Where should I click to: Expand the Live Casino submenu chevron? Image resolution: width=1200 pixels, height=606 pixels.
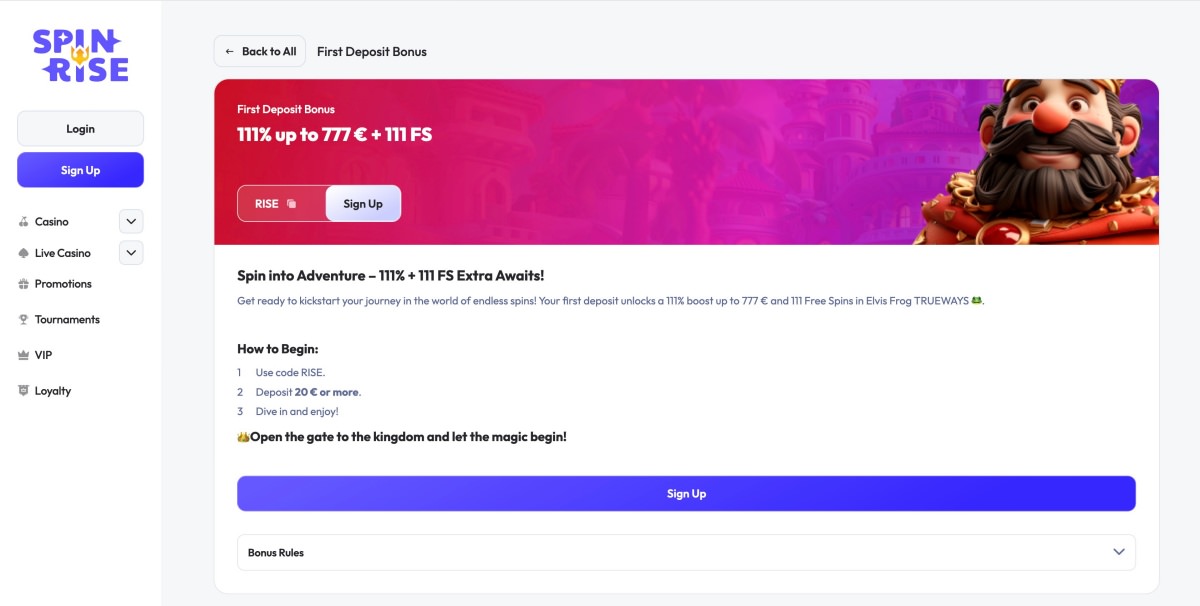tap(131, 253)
